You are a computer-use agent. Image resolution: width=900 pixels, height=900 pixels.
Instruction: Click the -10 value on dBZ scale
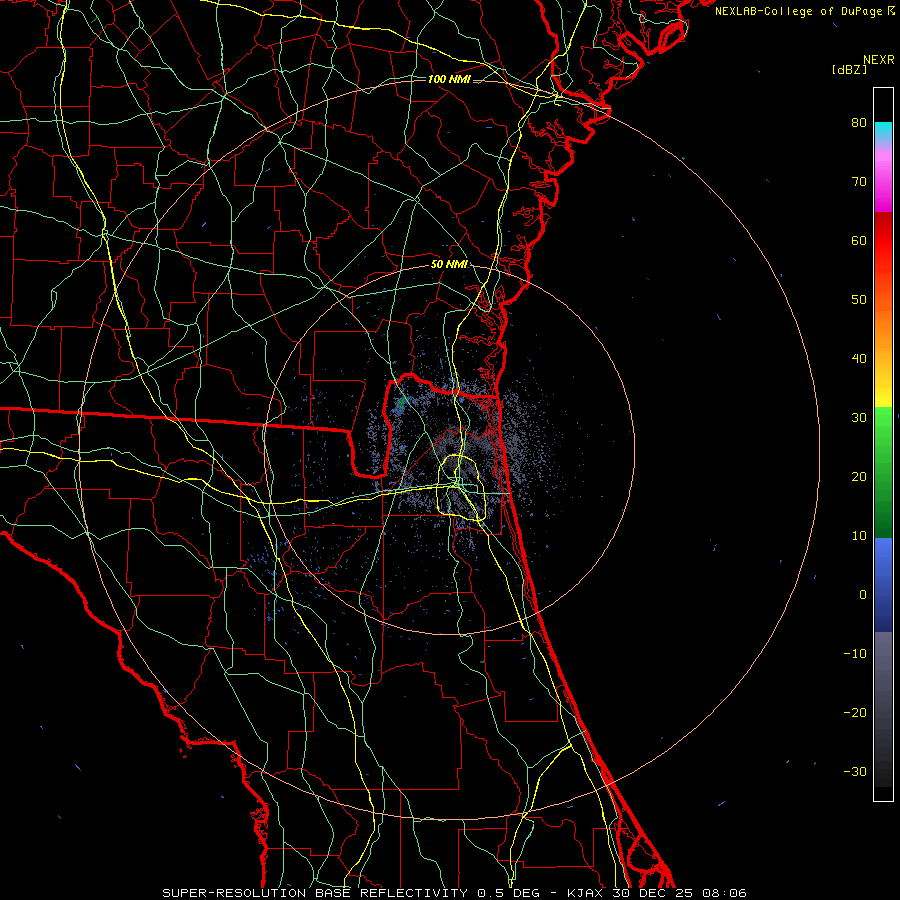(x=855, y=654)
